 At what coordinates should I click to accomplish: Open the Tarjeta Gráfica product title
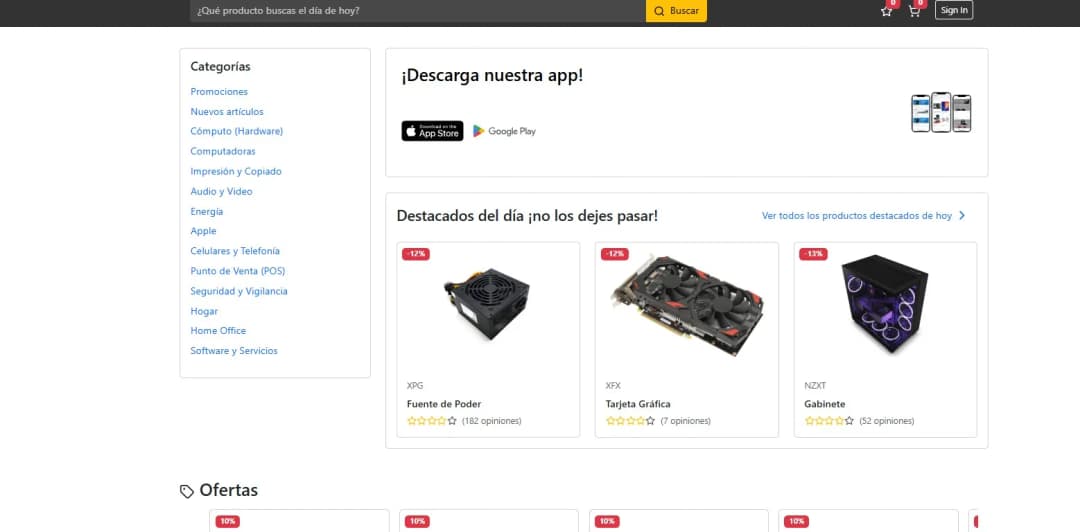pyautogui.click(x=637, y=404)
